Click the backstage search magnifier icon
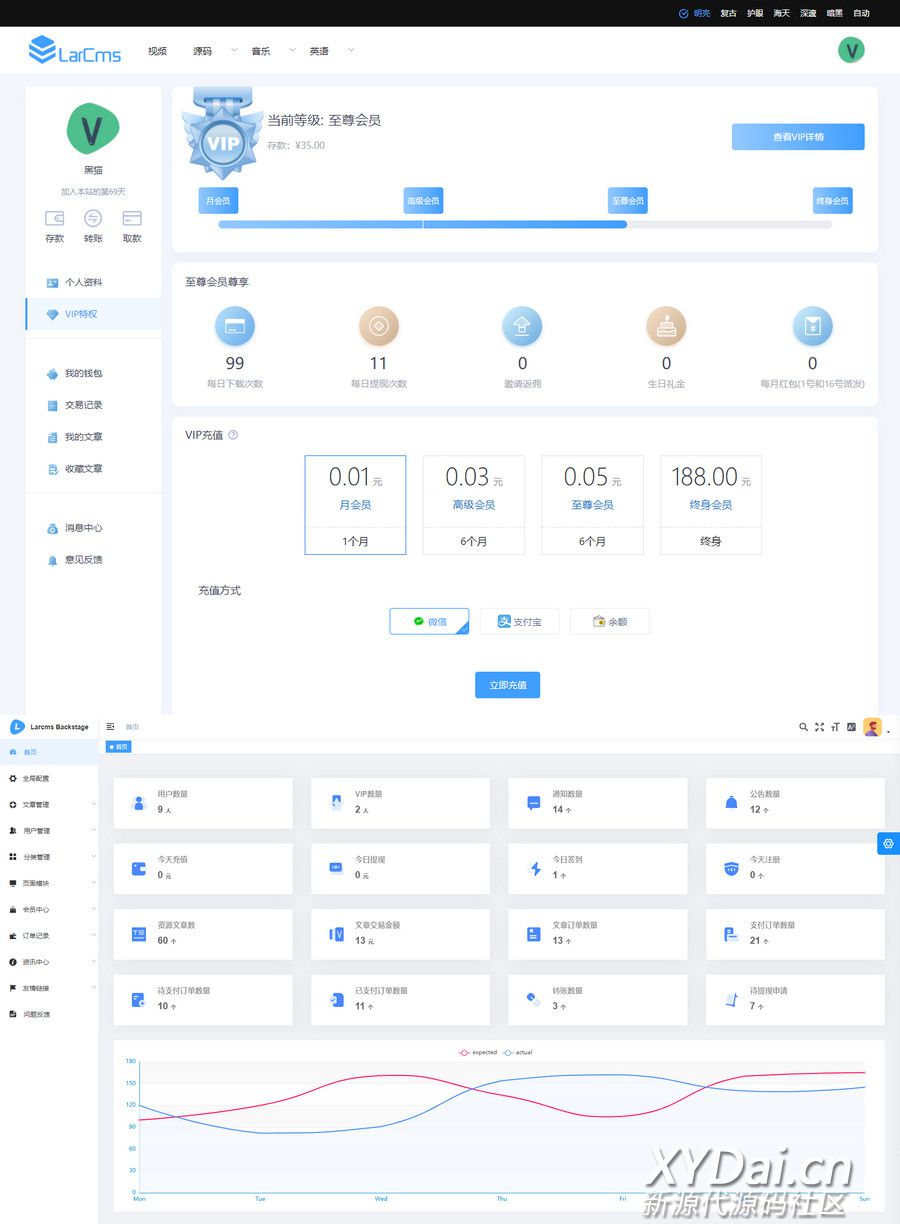900x1224 pixels. (x=803, y=727)
